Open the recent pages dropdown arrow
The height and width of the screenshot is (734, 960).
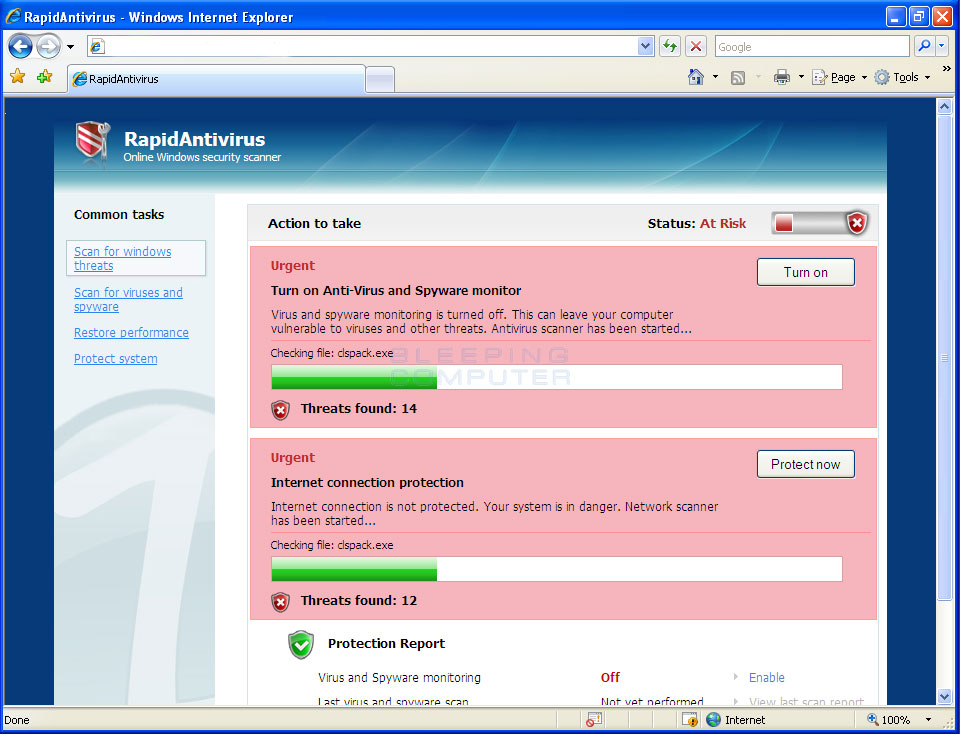click(x=70, y=47)
